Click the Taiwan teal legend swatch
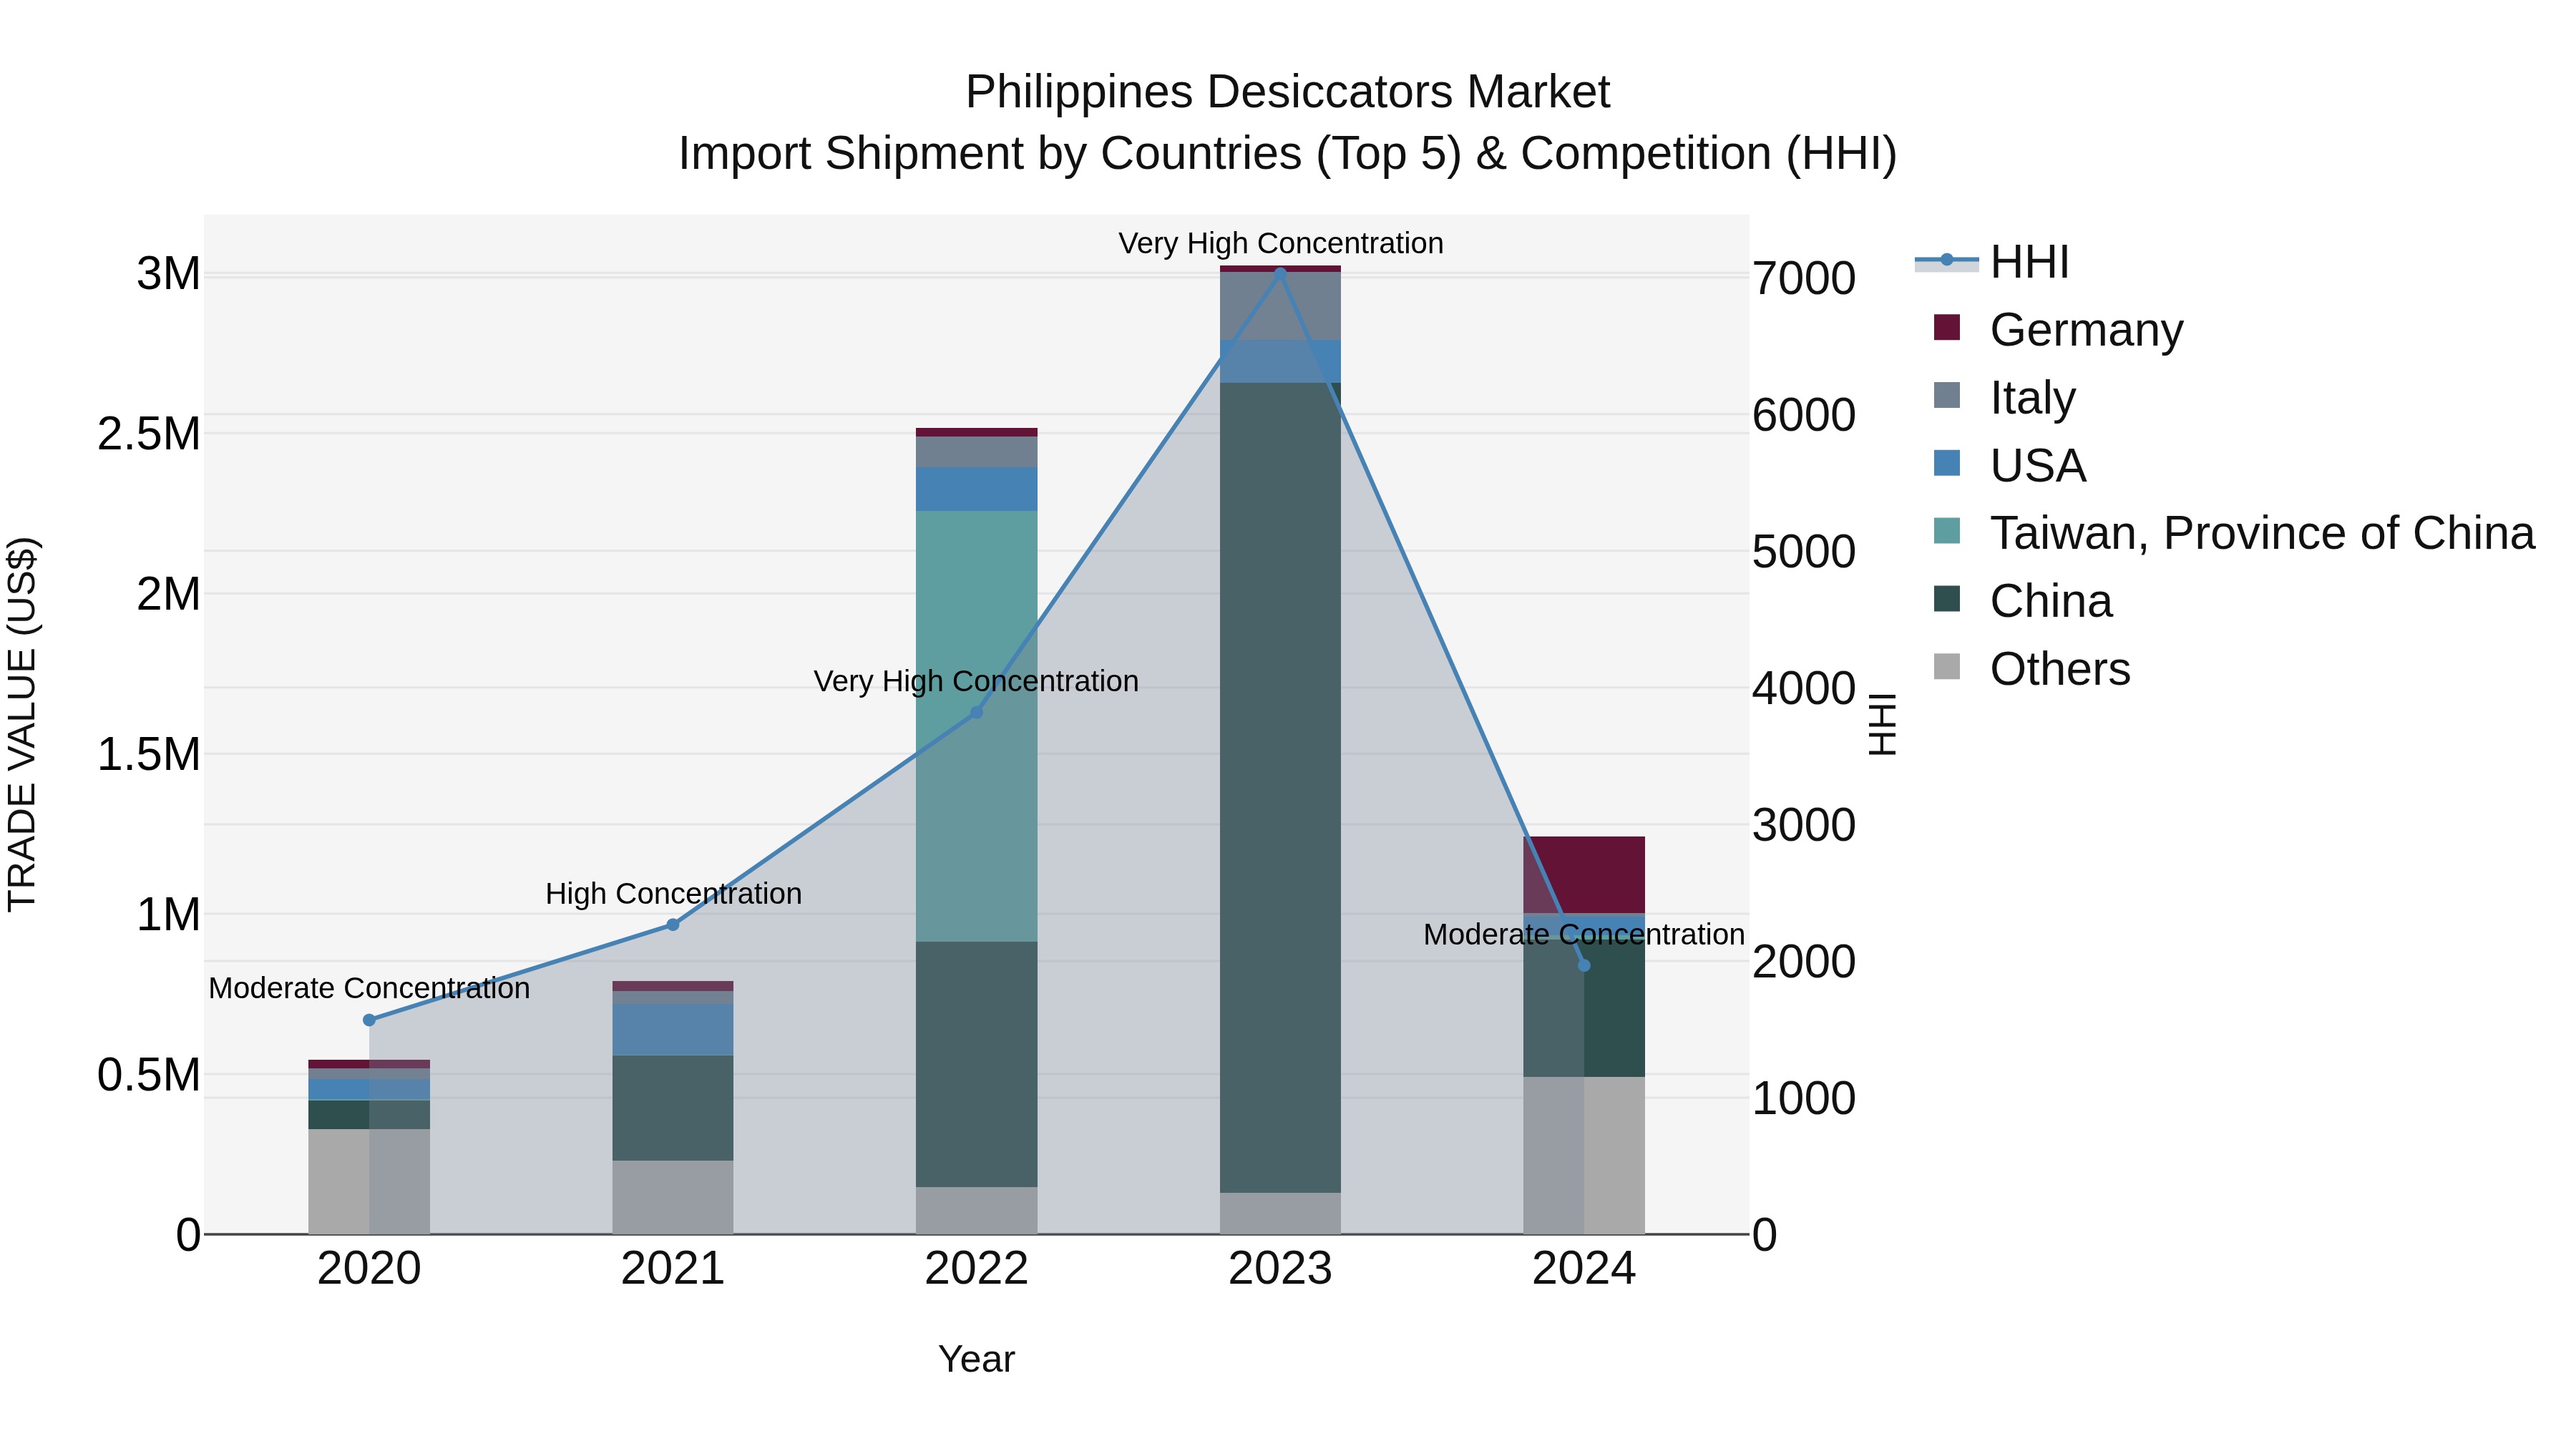The image size is (2576, 1449). tap(1947, 531)
